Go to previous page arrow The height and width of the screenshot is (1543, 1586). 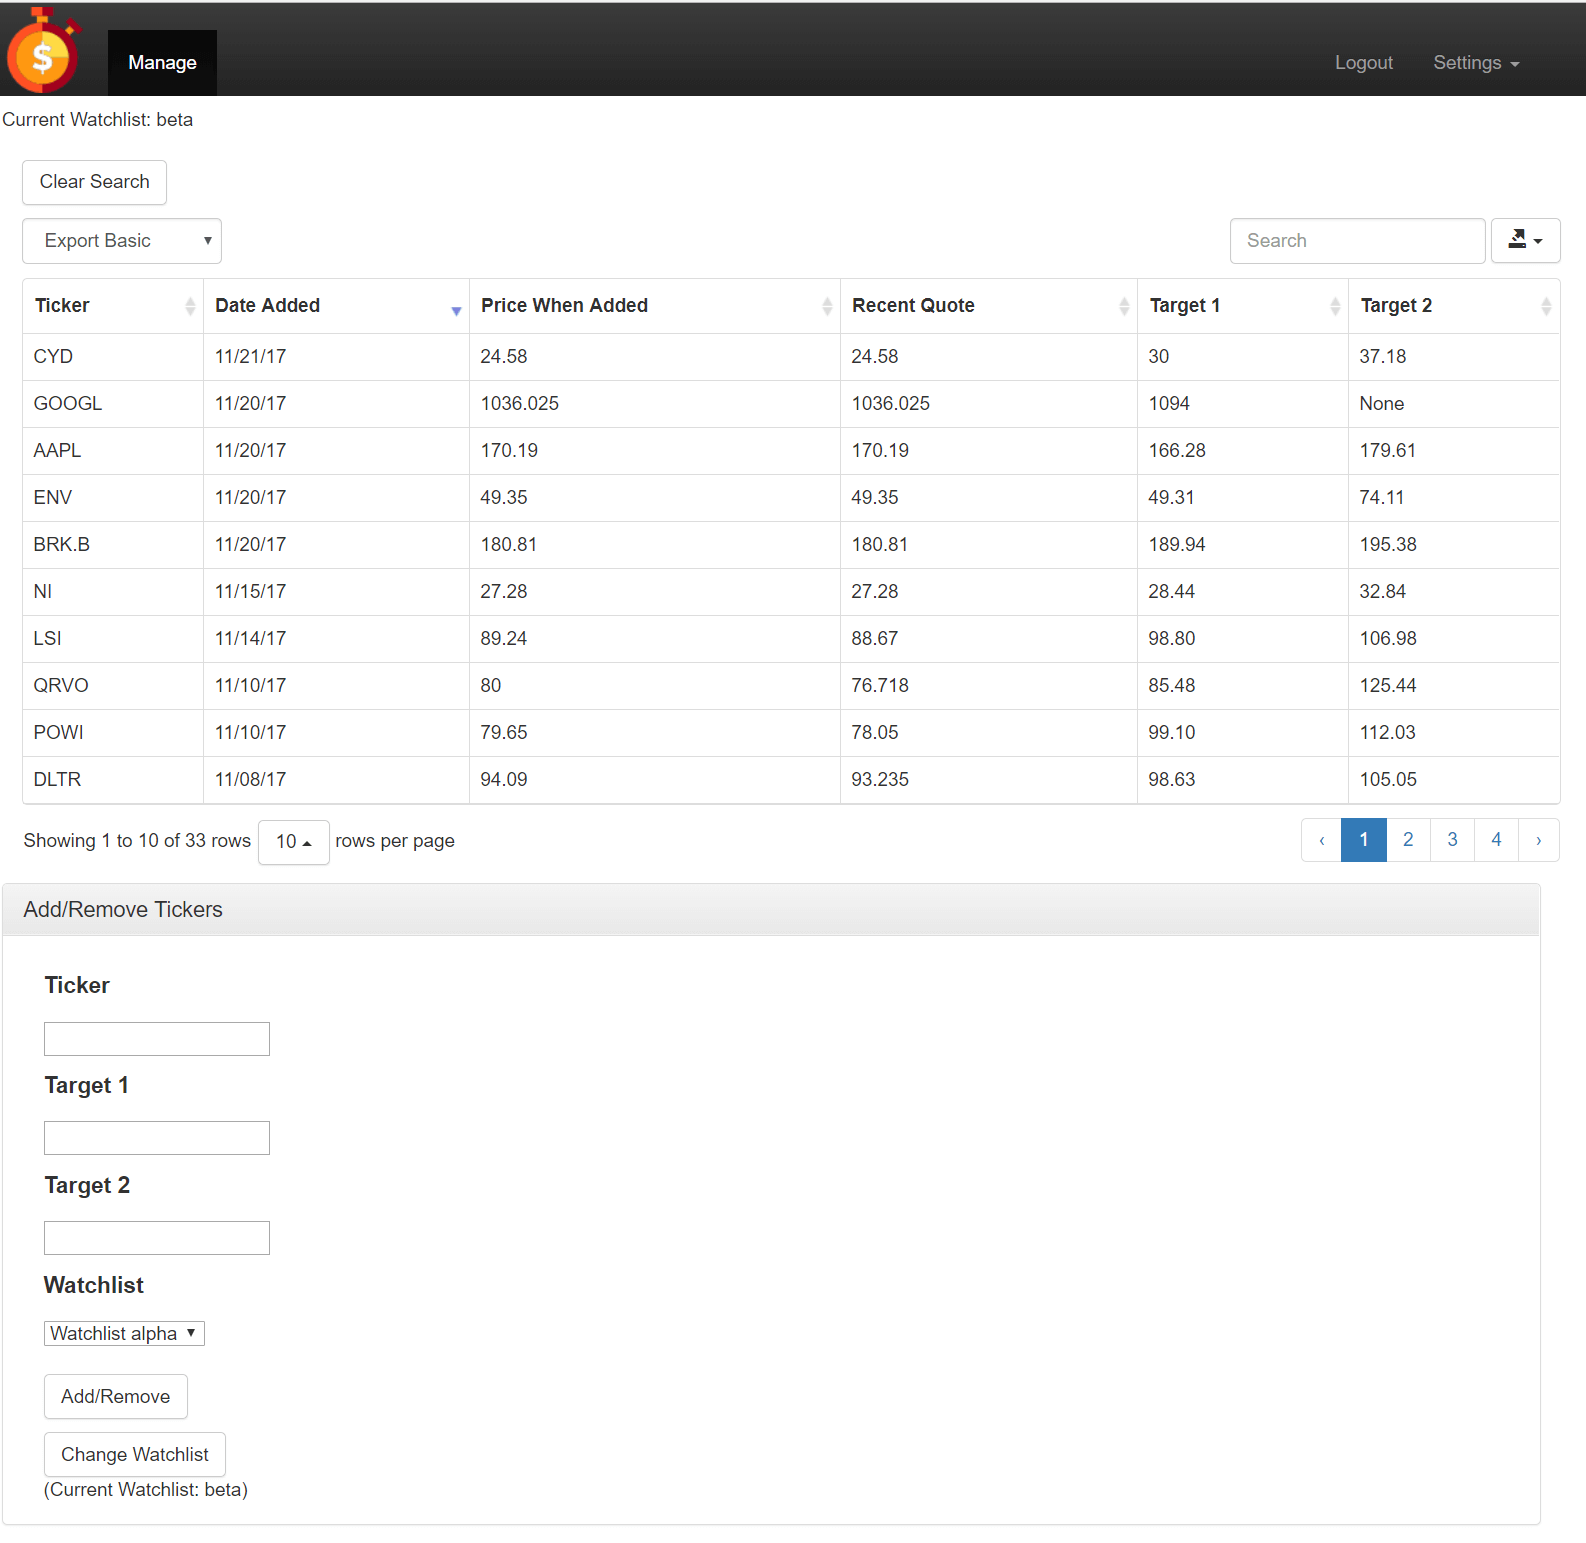click(1321, 840)
